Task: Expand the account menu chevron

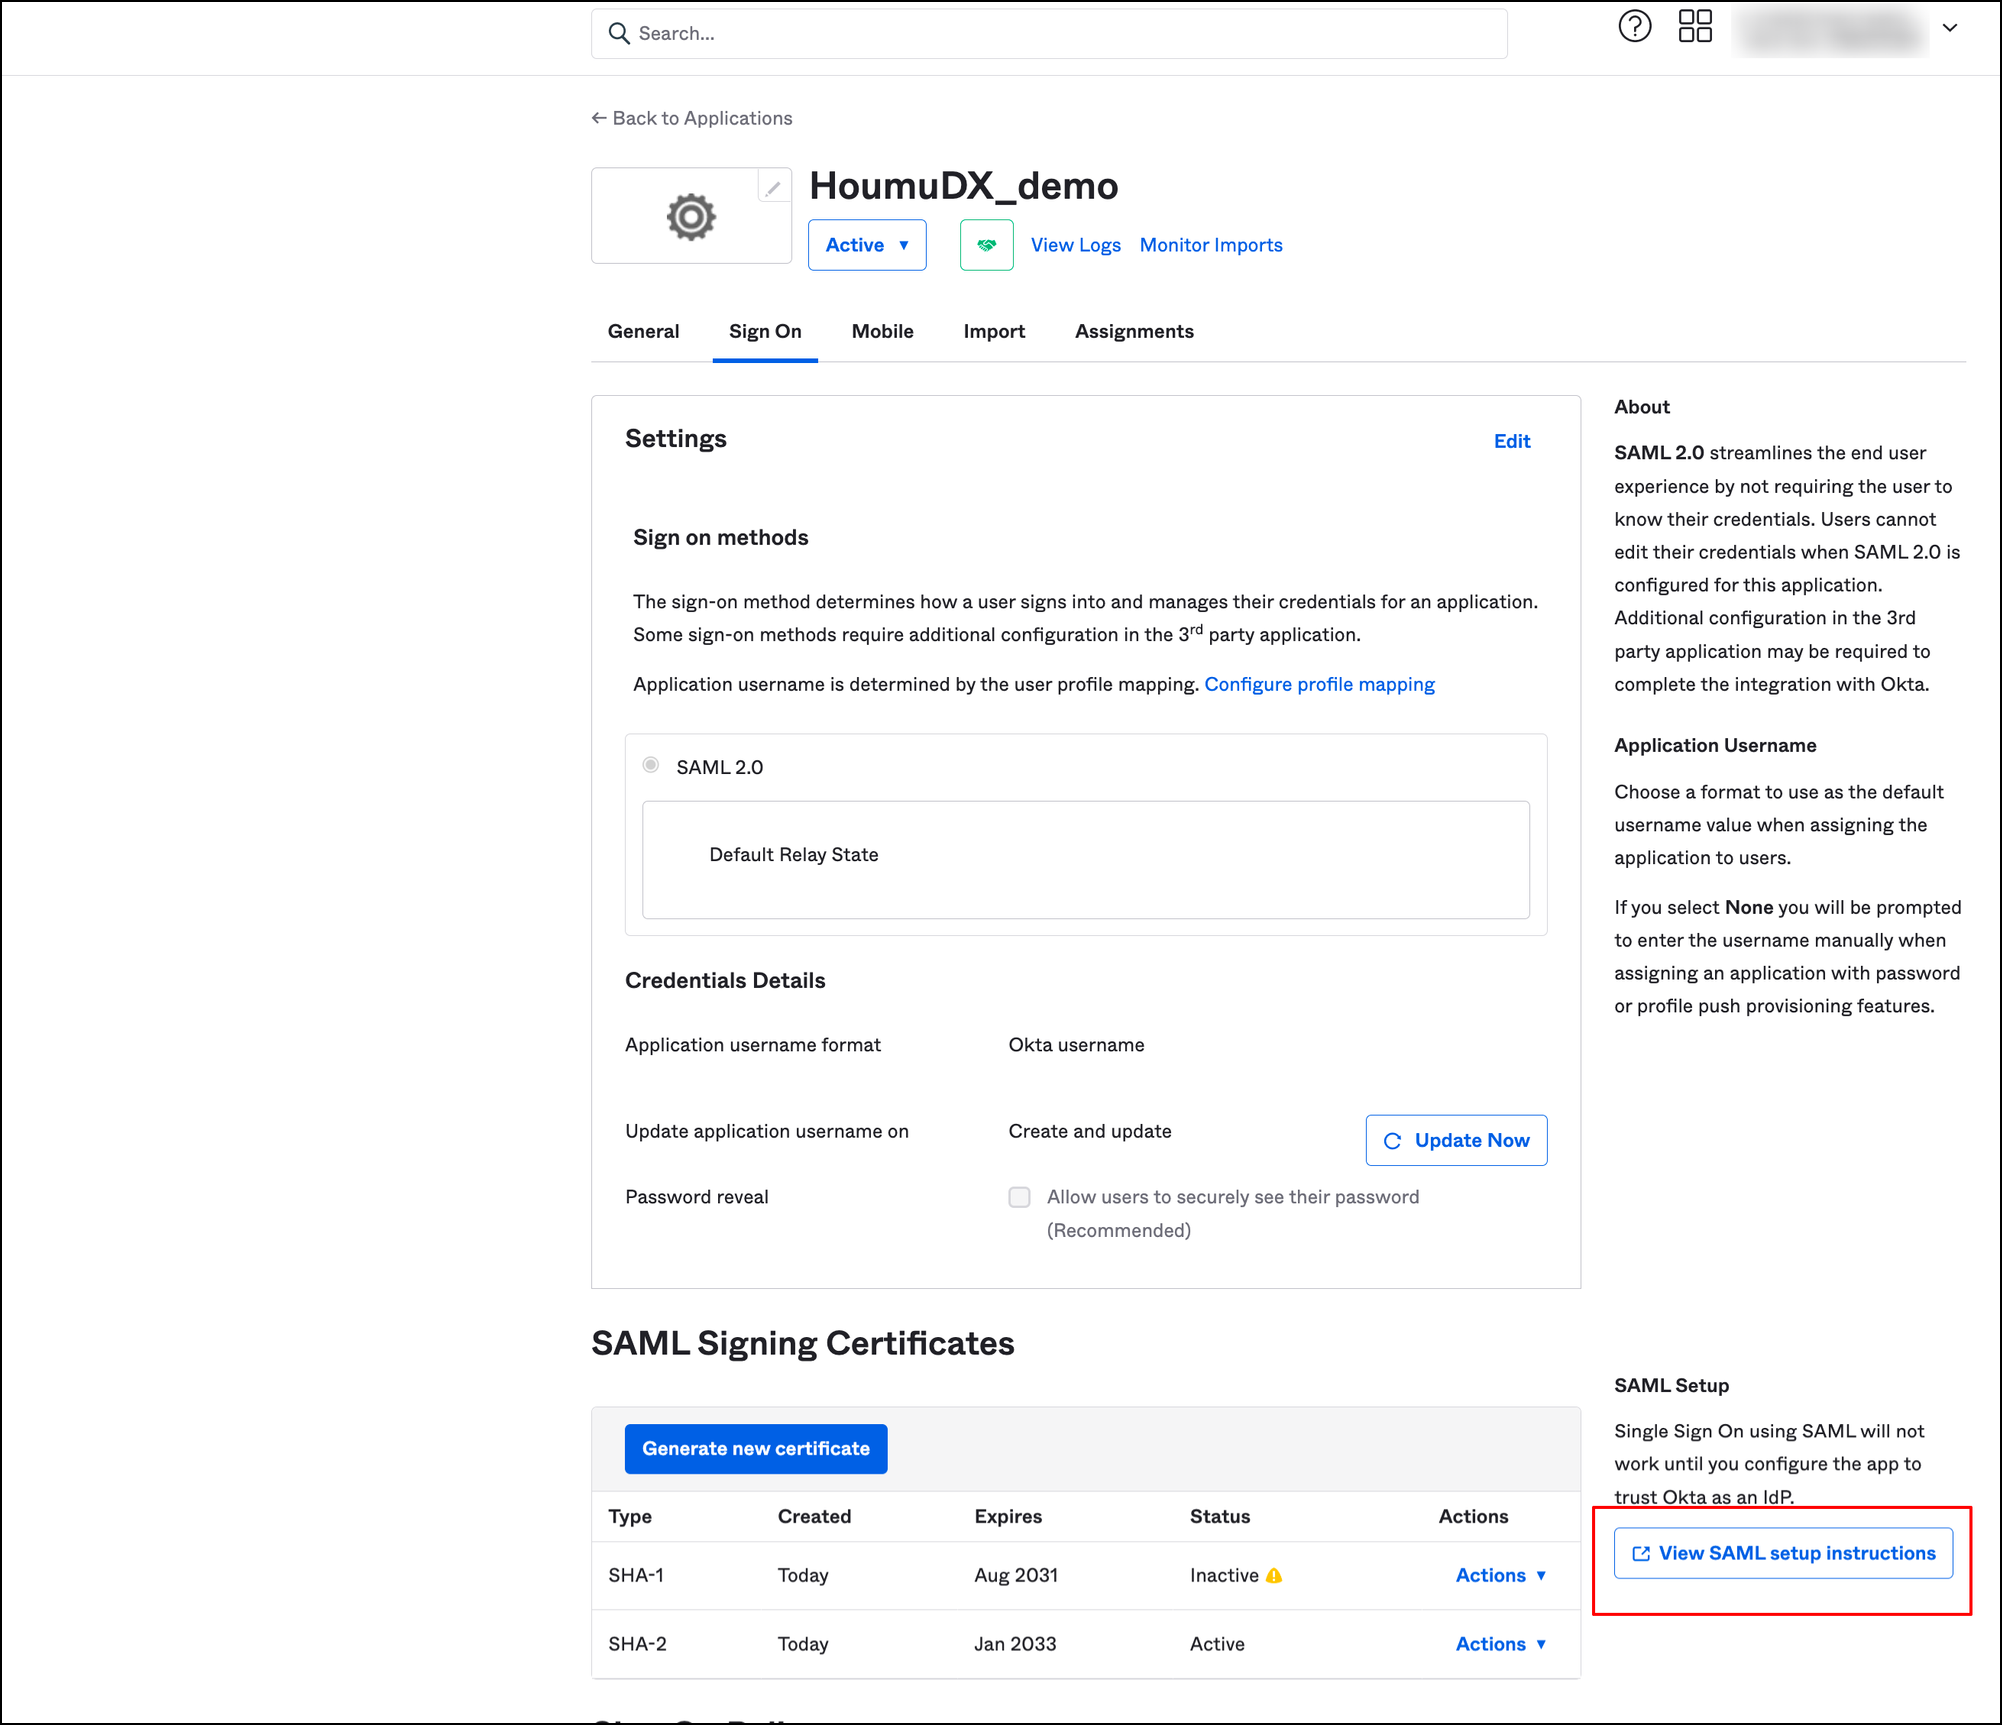Action: [1950, 28]
